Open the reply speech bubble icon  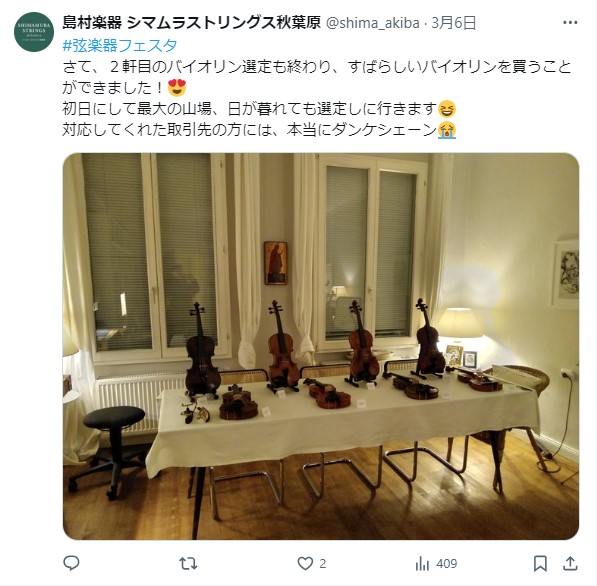point(71,563)
